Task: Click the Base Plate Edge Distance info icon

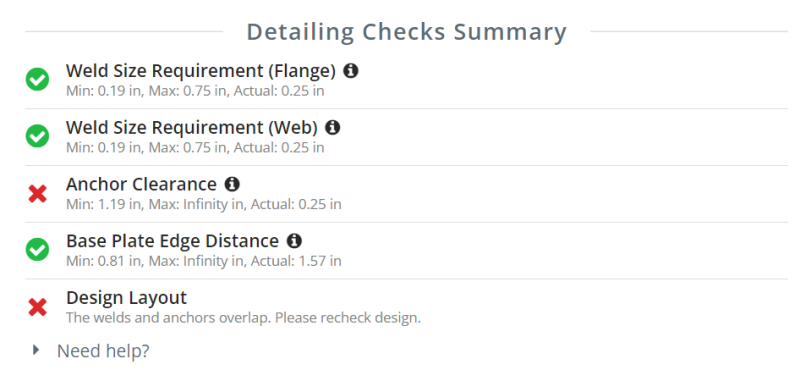Action: tap(294, 241)
